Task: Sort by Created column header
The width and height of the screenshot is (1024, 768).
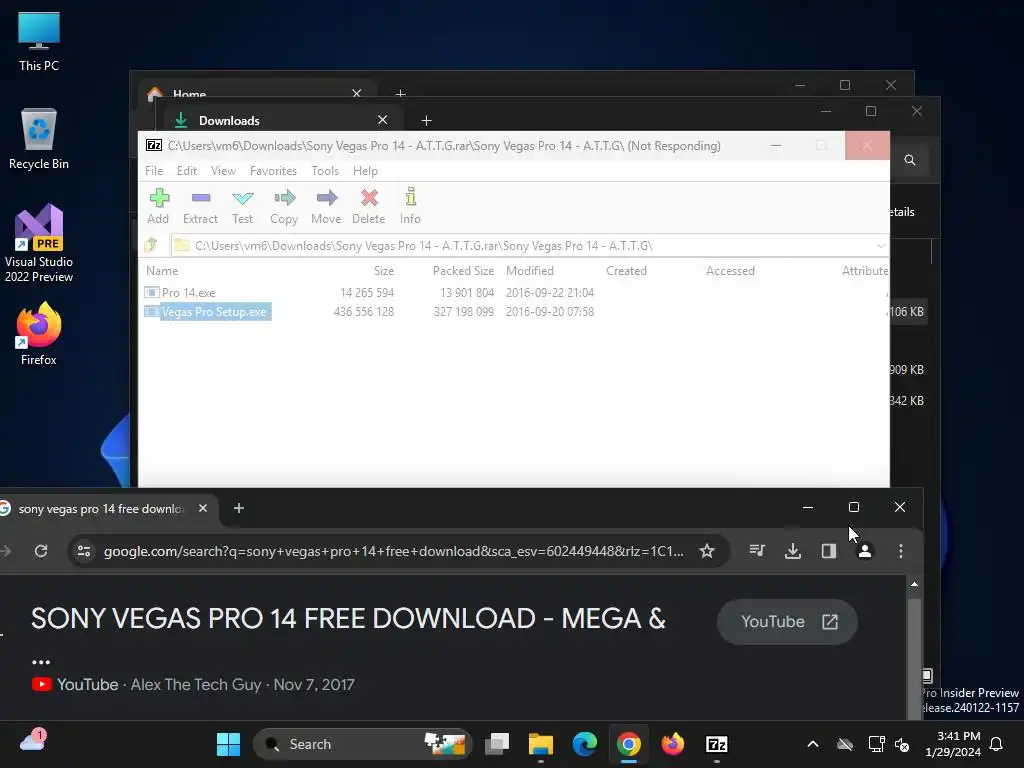Action: tap(626, 270)
